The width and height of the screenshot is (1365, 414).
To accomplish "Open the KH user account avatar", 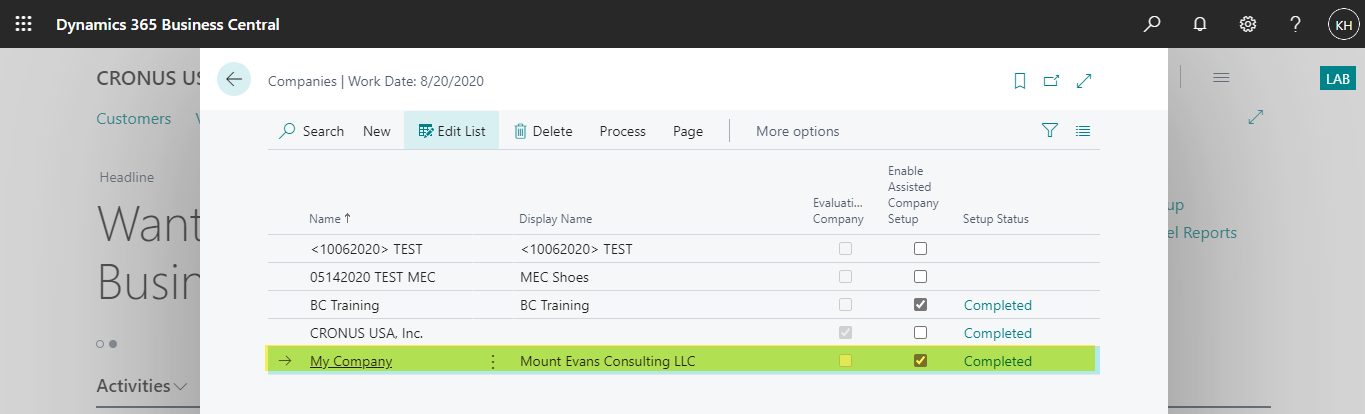I will (1343, 24).
